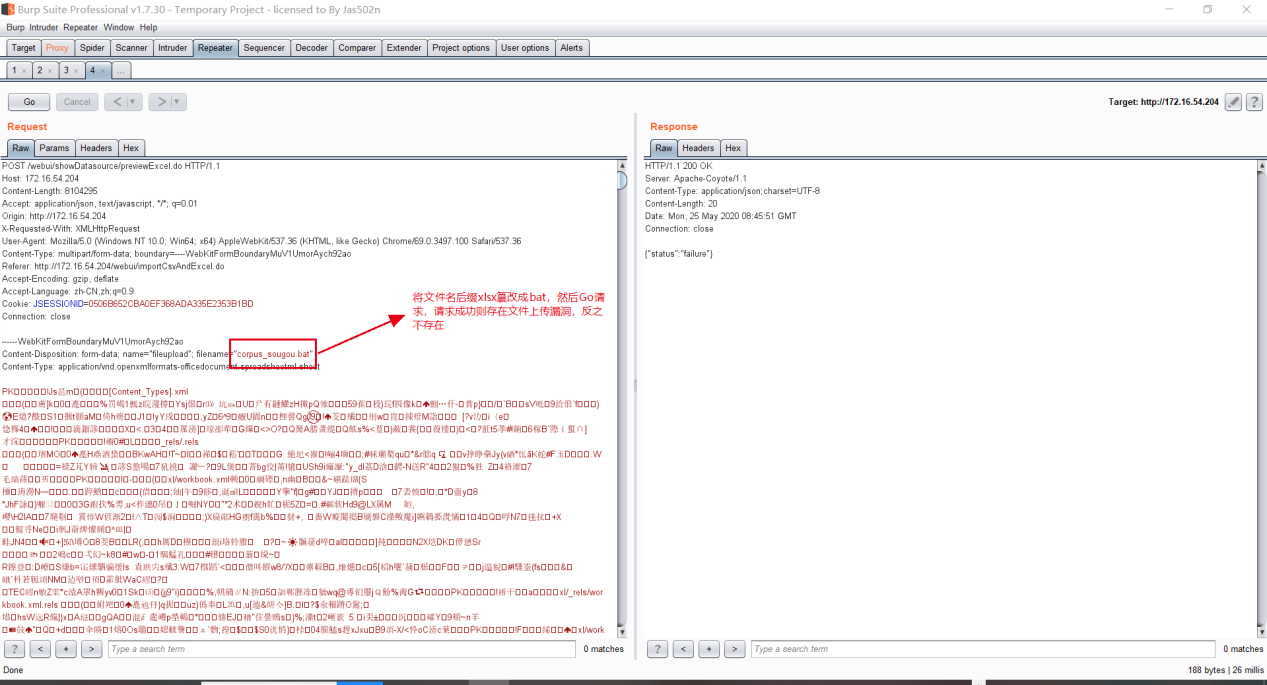Open the Help menu
Screen dimensions: 1267x685
click(x=148, y=27)
